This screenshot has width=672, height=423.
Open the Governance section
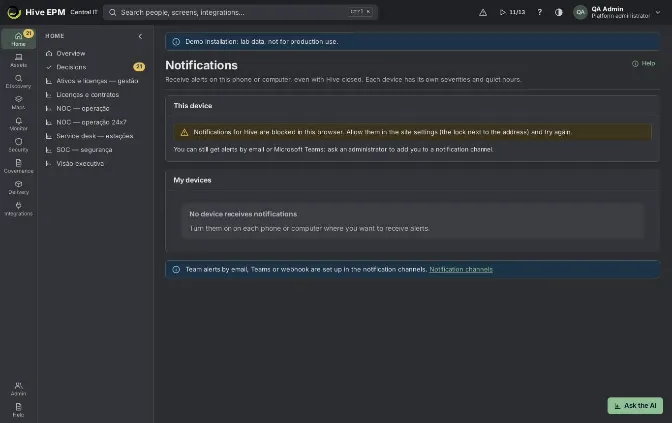(x=18, y=166)
